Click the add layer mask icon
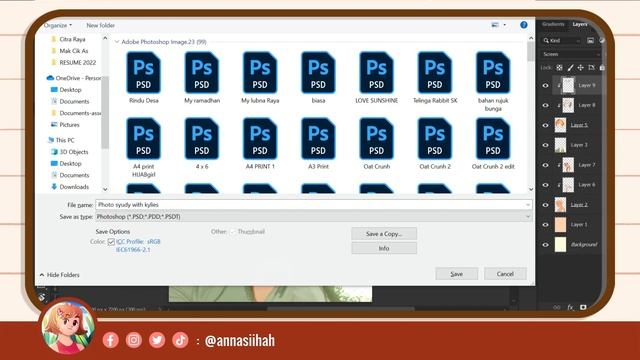Viewport: 640px width, 360px height. tap(583, 307)
